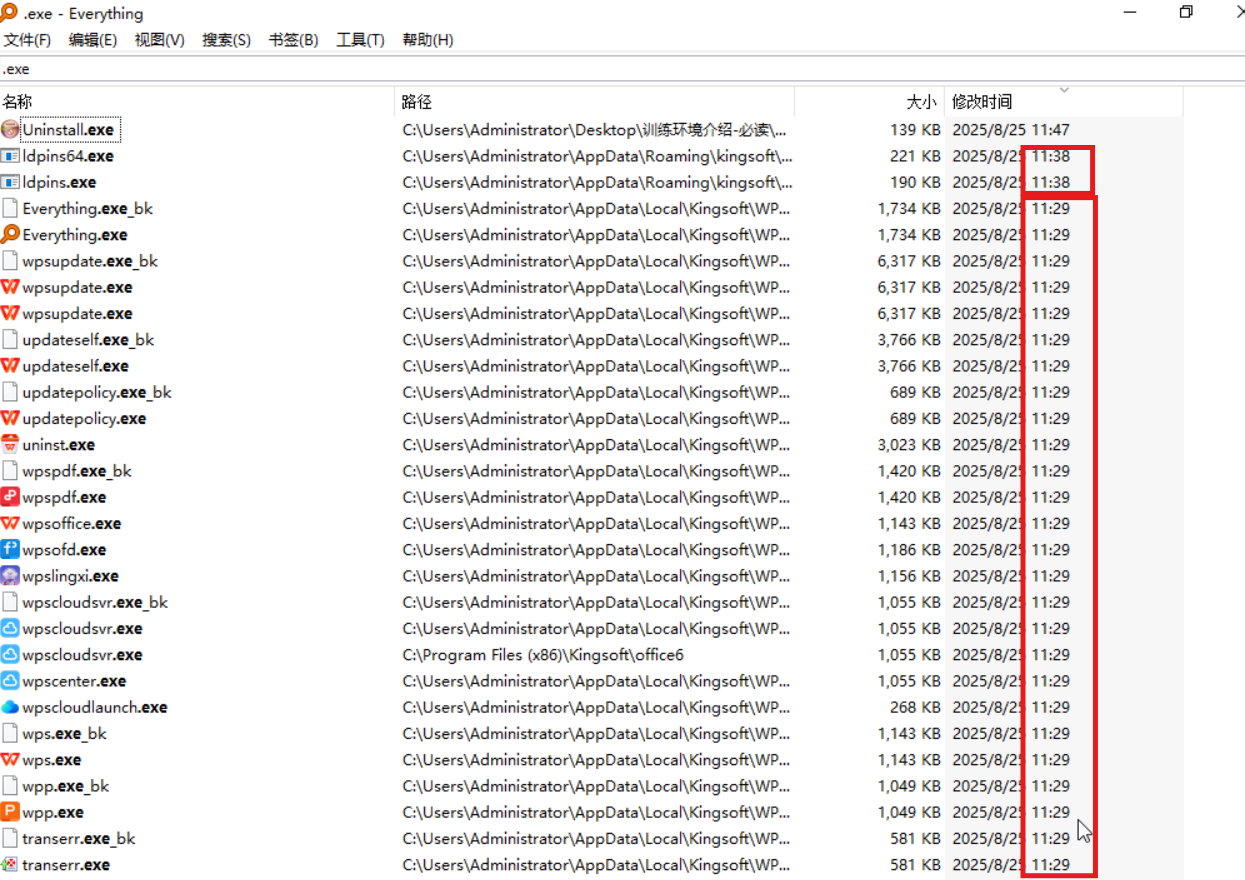Click the 1,156 KB size cell
1245x880 pixels.
point(909,576)
